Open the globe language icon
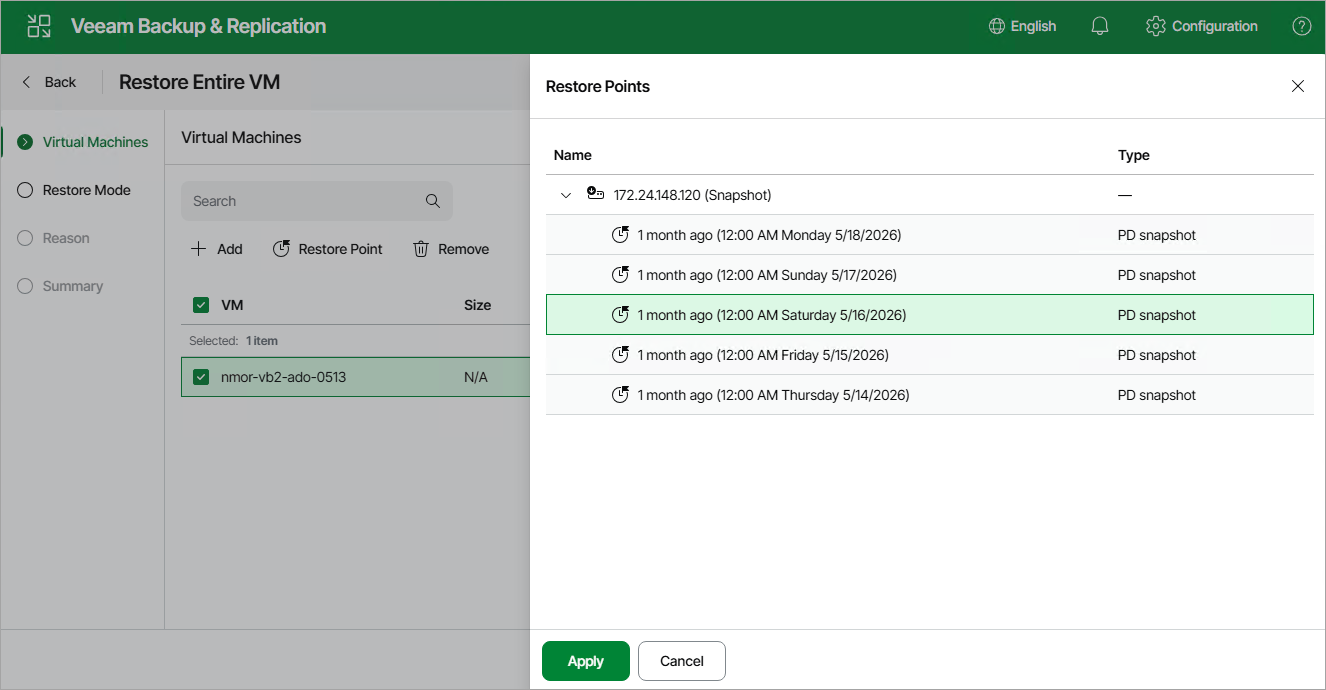Image resolution: width=1326 pixels, height=690 pixels. [996, 26]
